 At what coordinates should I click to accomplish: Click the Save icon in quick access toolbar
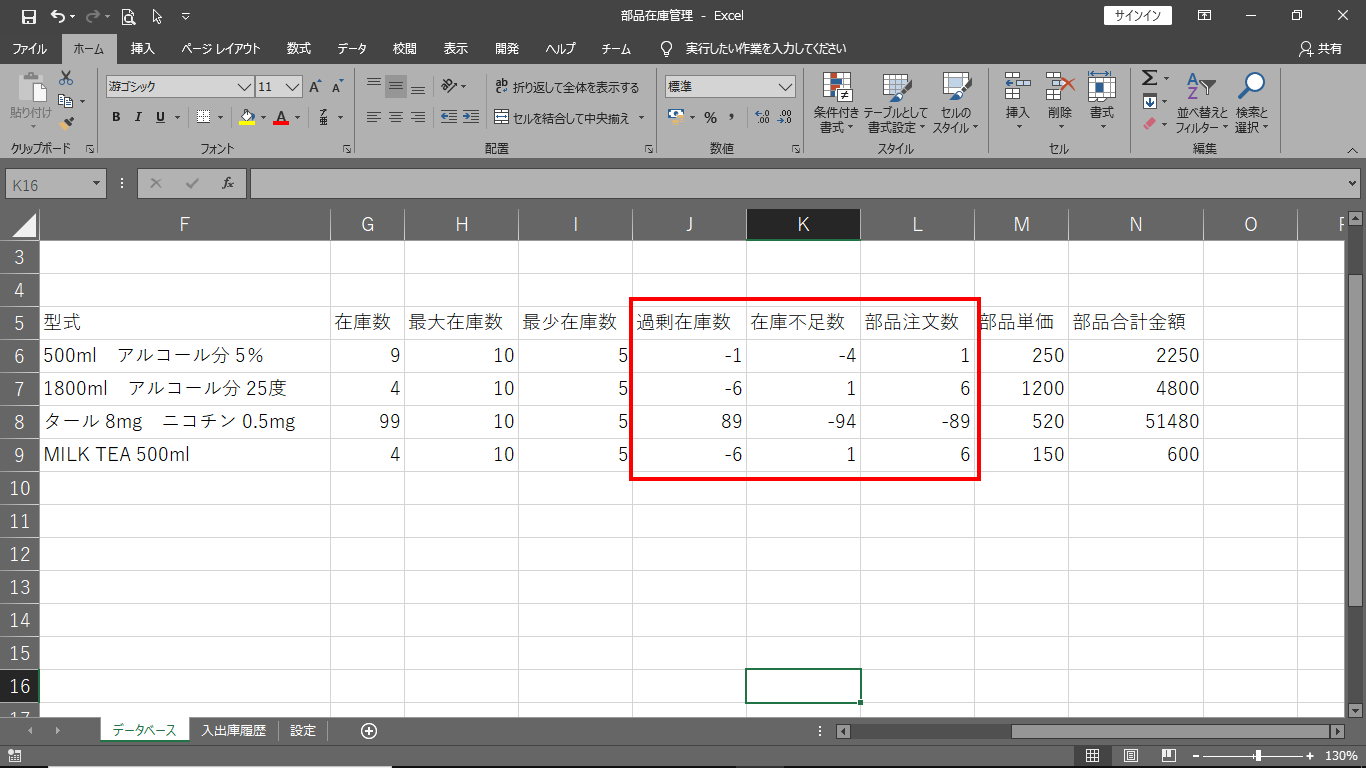tap(28, 16)
